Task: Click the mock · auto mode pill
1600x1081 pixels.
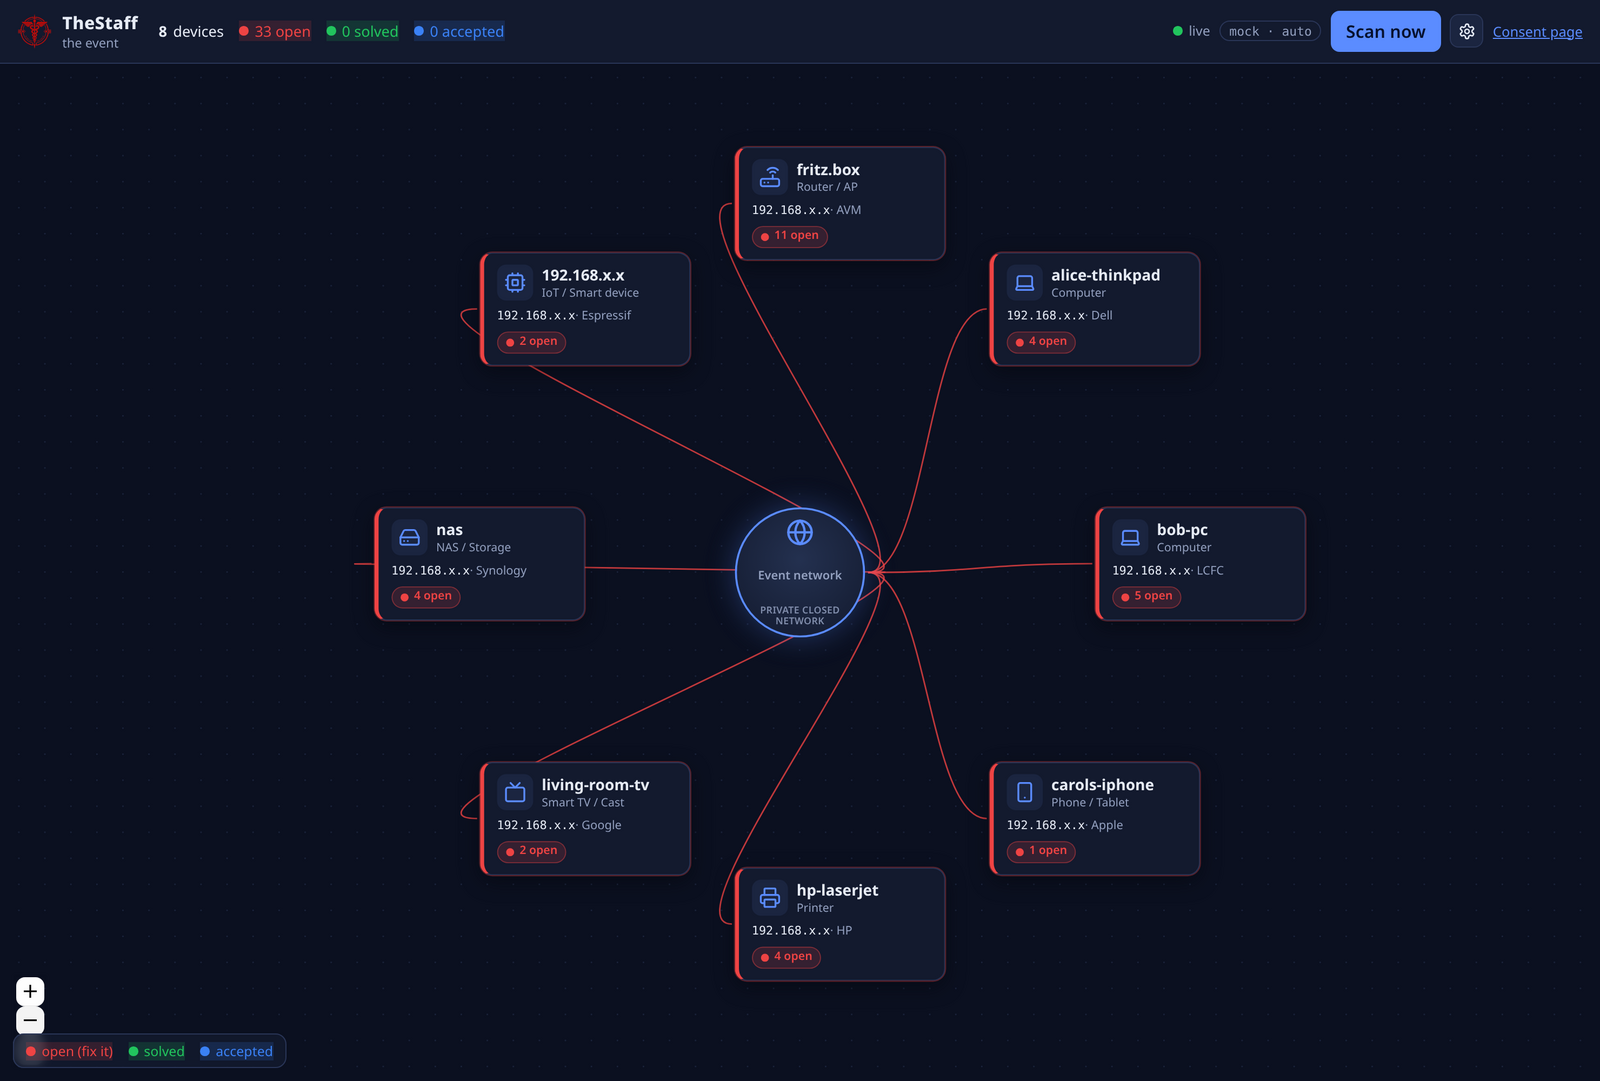Action: (x=1270, y=31)
